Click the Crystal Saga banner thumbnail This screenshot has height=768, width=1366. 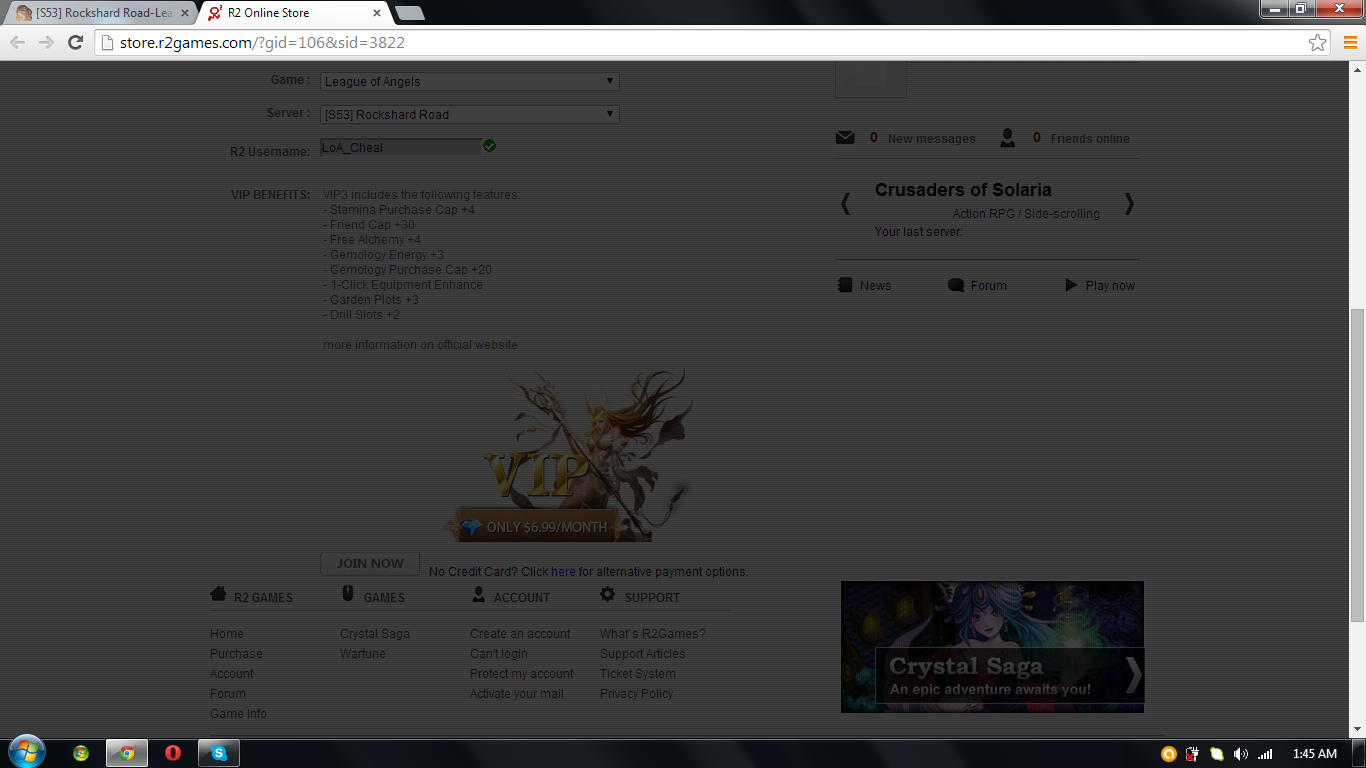pyautogui.click(x=991, y=647)
